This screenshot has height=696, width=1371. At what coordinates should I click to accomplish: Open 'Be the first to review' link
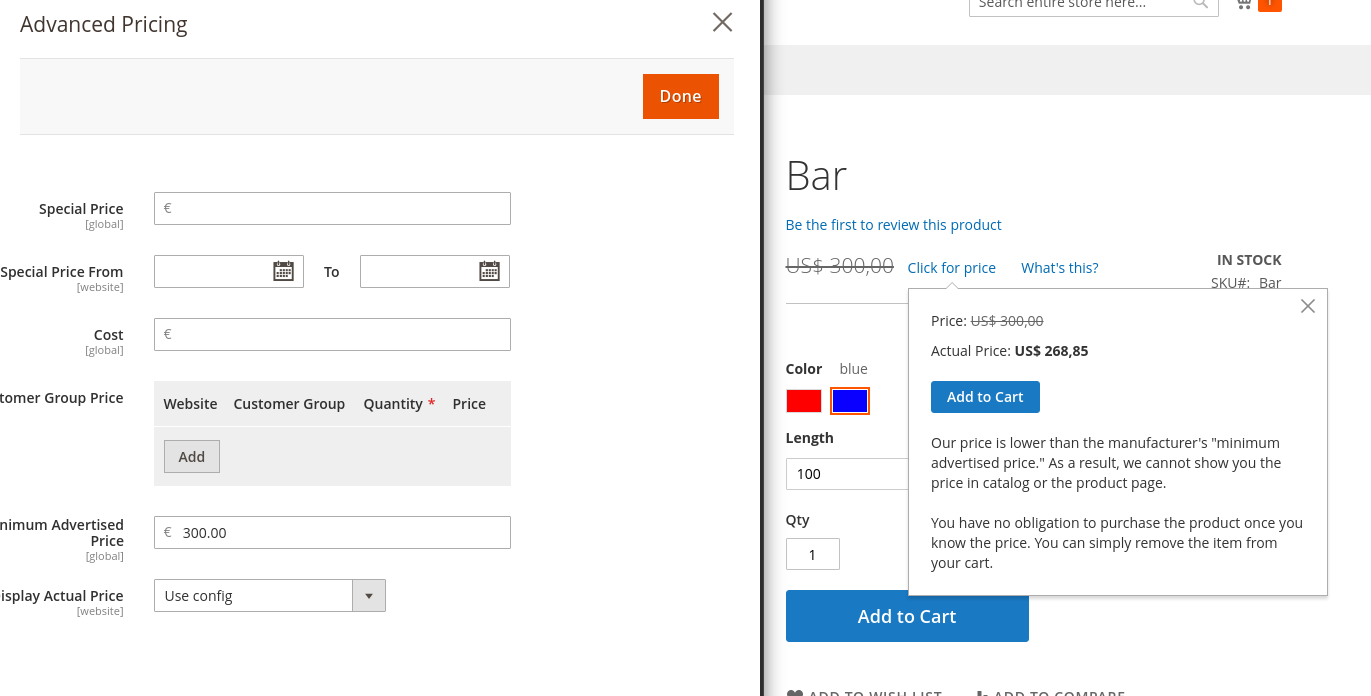[x=893, y=225]
